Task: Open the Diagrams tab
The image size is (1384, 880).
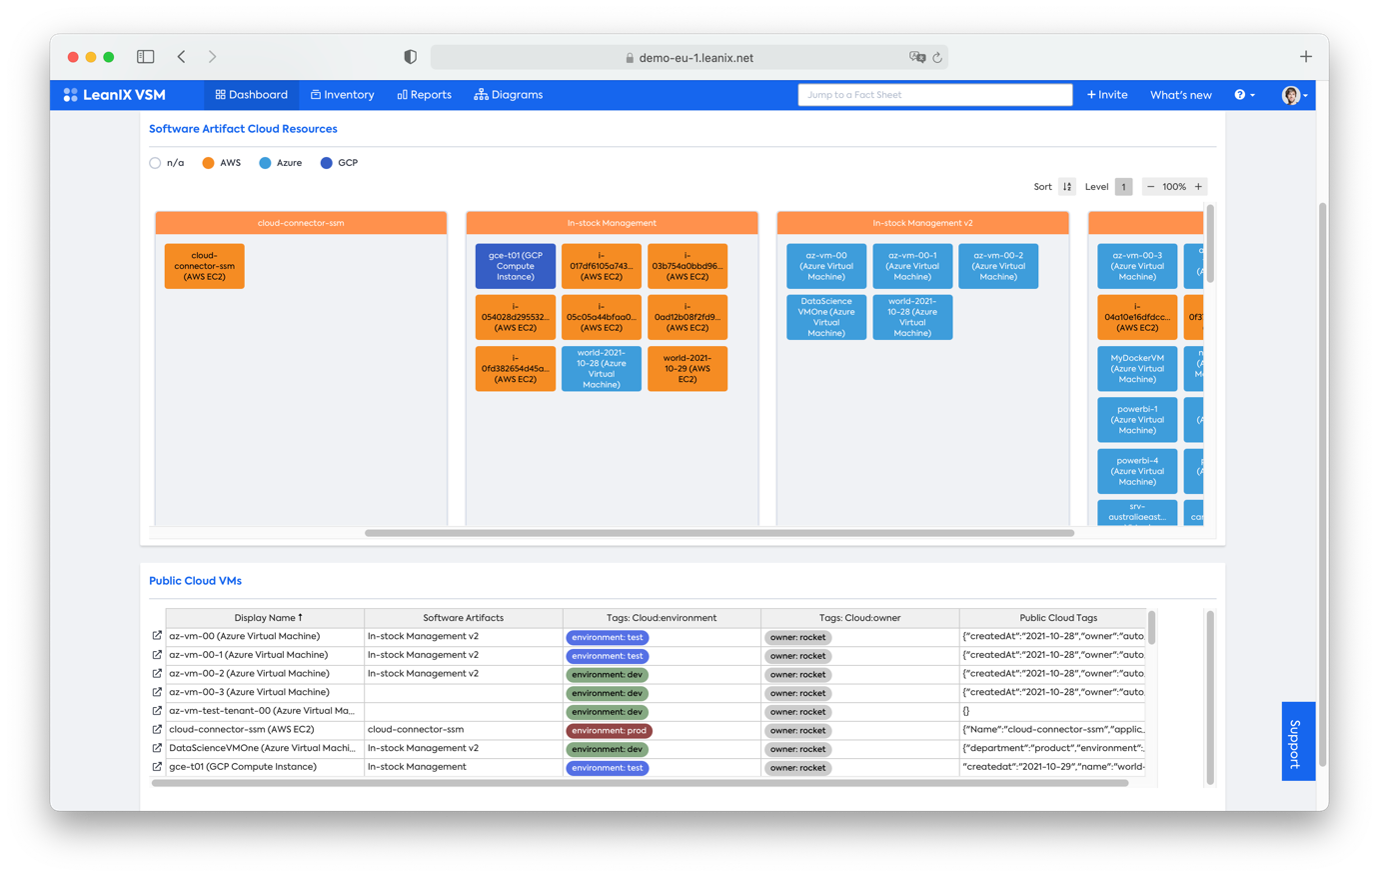Action: click(x=508, y=95)
